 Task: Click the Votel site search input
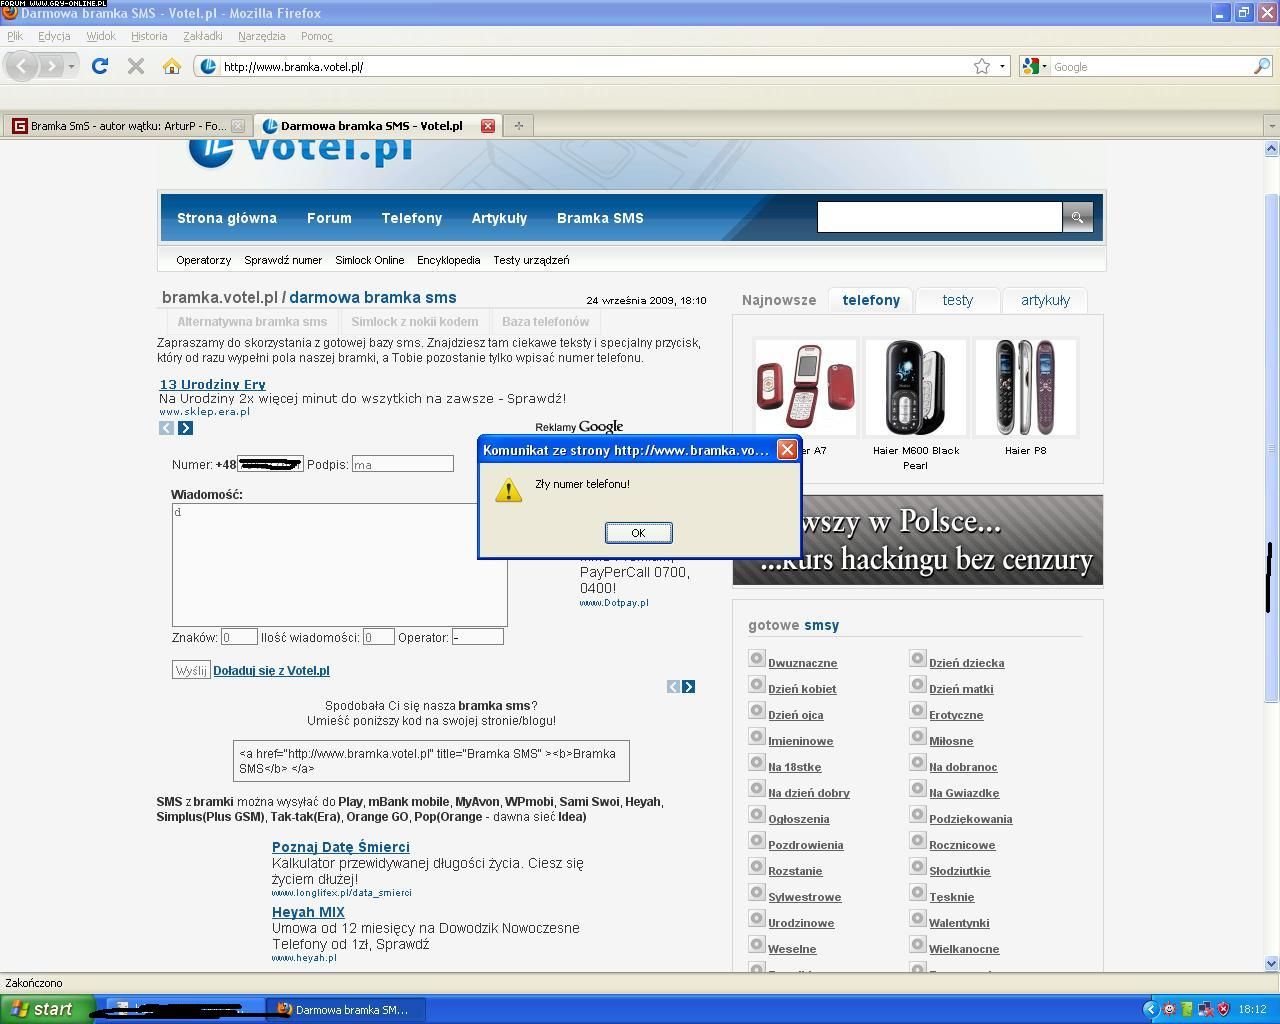(939, 217)
